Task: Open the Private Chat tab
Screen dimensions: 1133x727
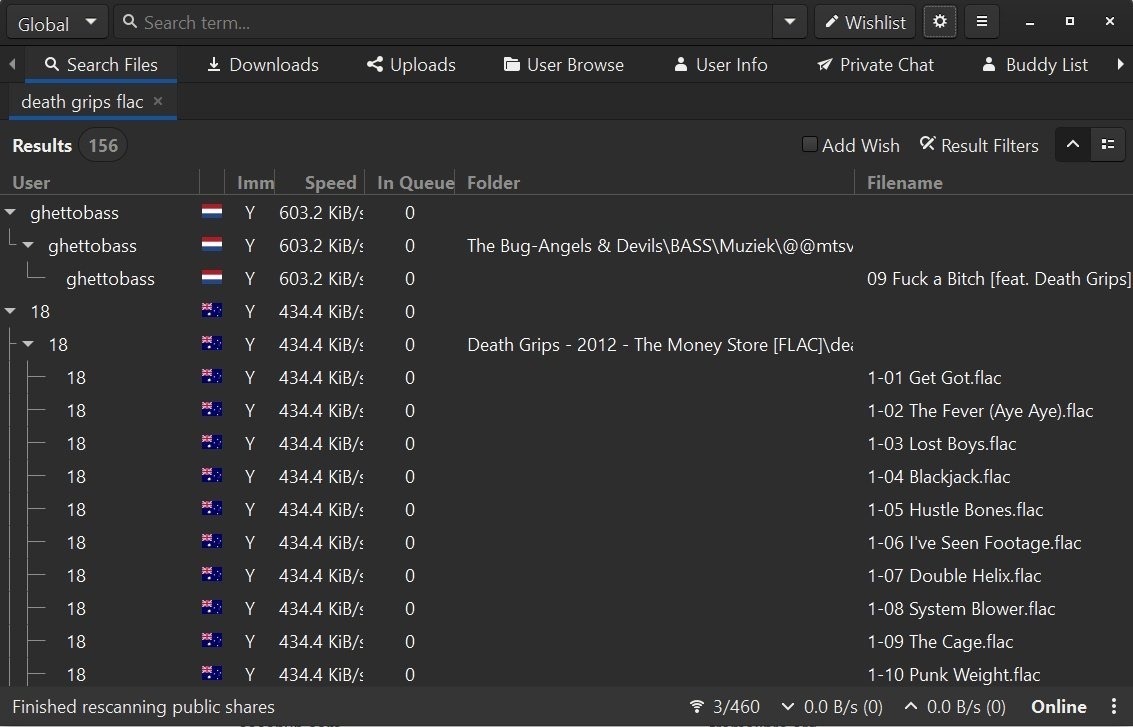Action: (x=875, y=65)
